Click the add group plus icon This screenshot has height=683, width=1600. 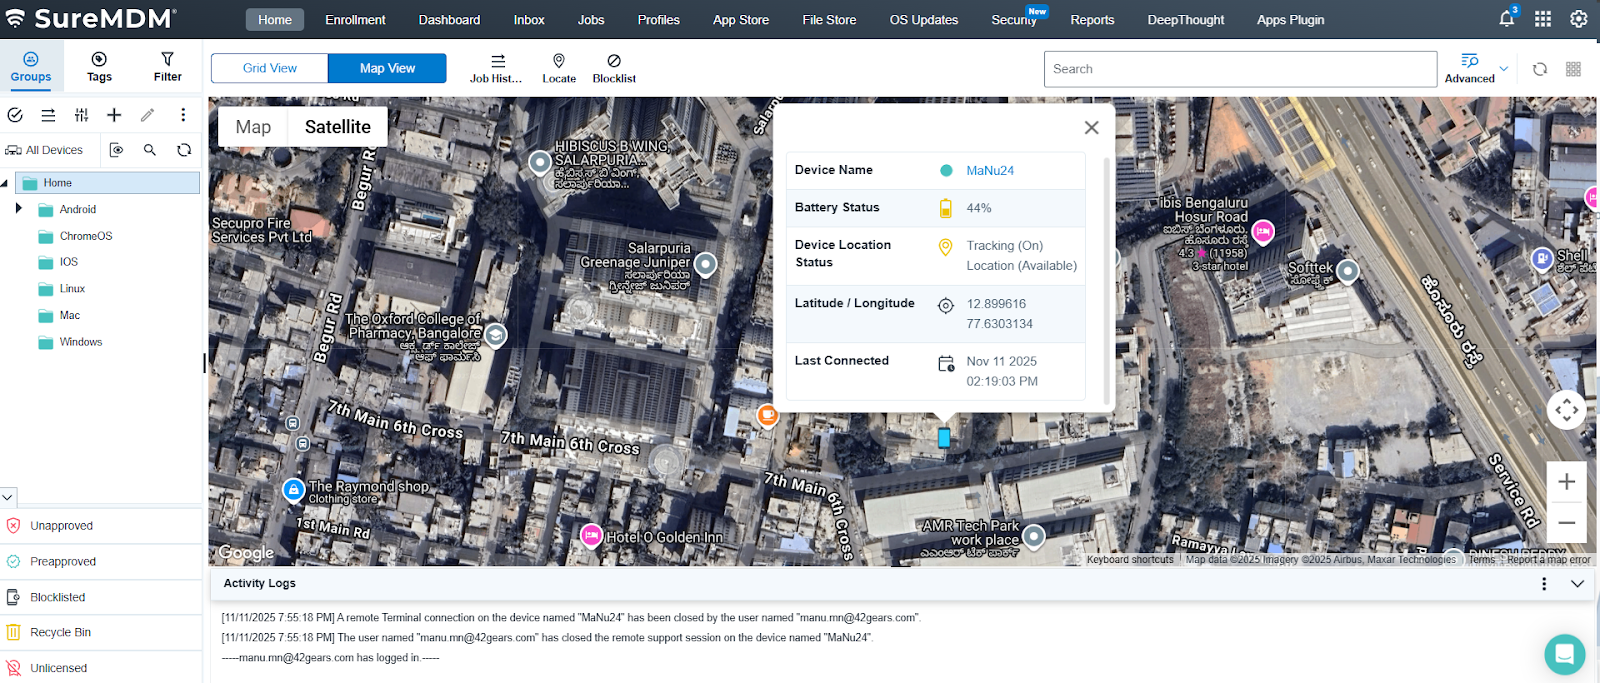pyautogui.click(x=114, y=115)
